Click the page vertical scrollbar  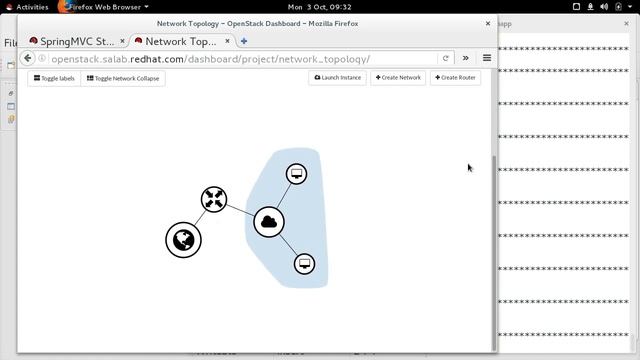tap(494, 252)
